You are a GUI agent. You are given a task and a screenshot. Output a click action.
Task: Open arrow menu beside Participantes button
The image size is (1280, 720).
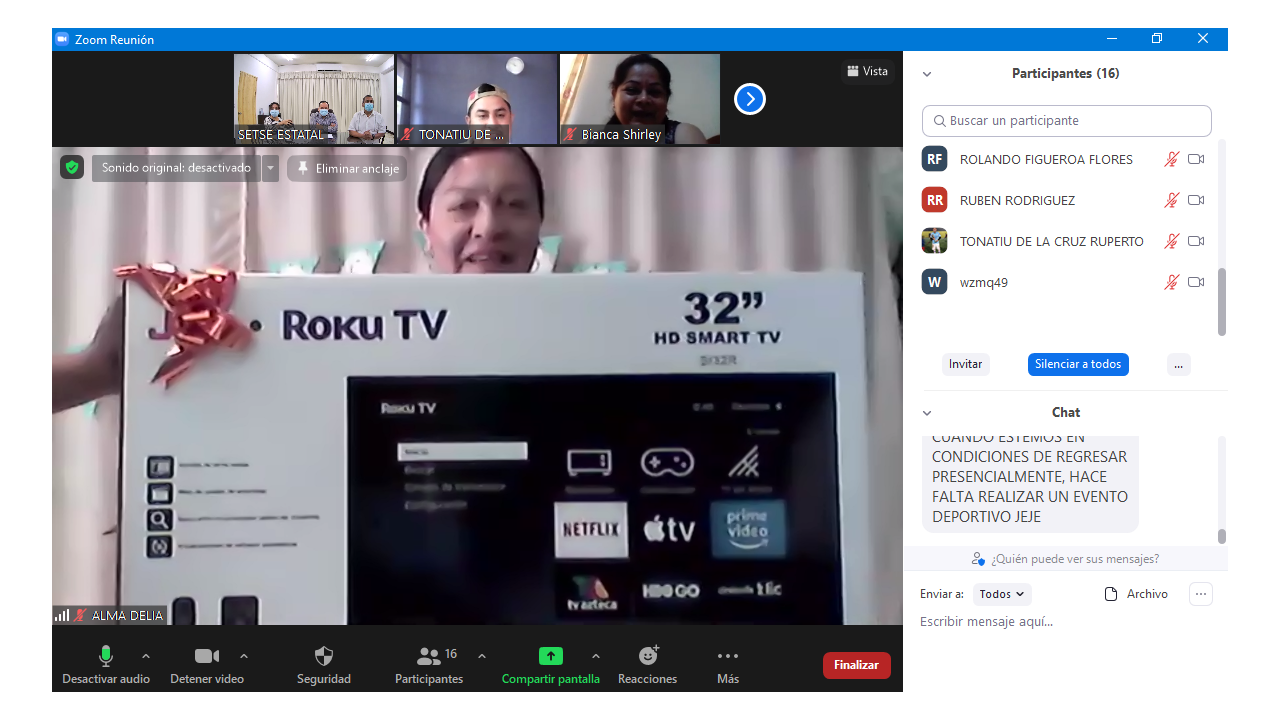tap(482, 656)
